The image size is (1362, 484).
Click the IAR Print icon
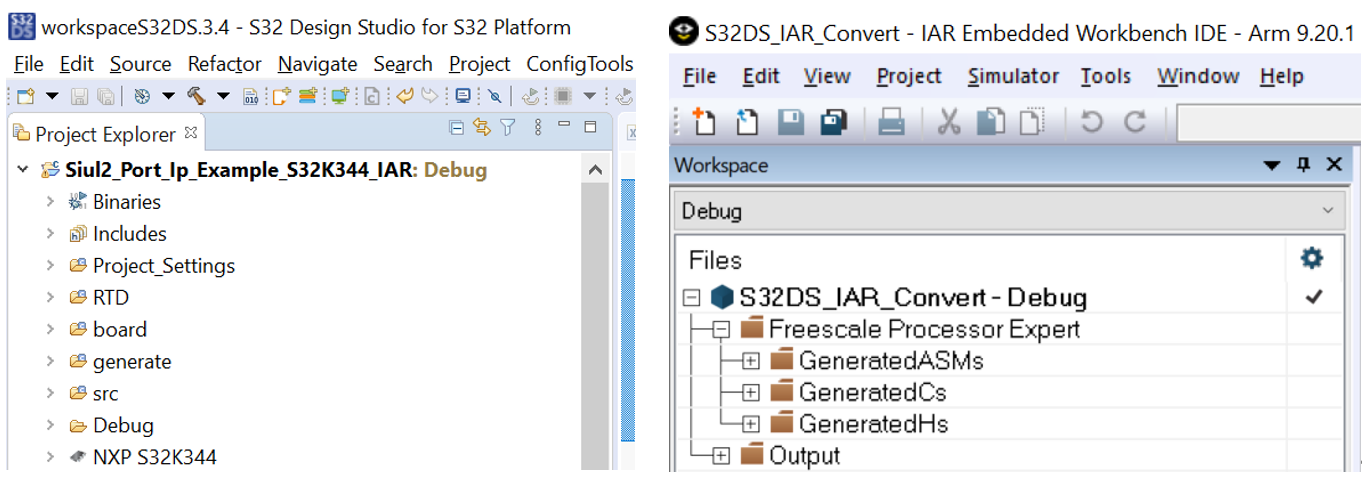(891, 122)
